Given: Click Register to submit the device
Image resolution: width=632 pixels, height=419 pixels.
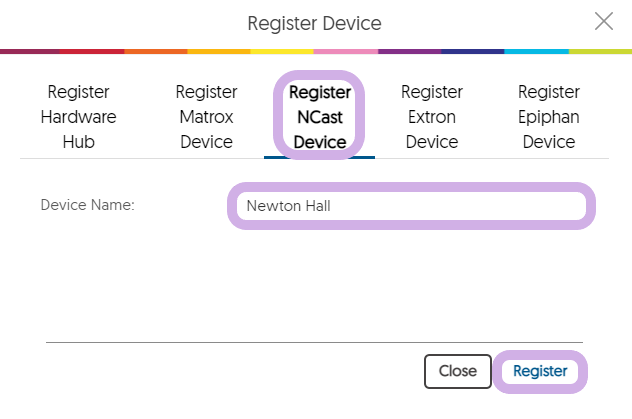Looking at the screenshot, I should 540,371.
